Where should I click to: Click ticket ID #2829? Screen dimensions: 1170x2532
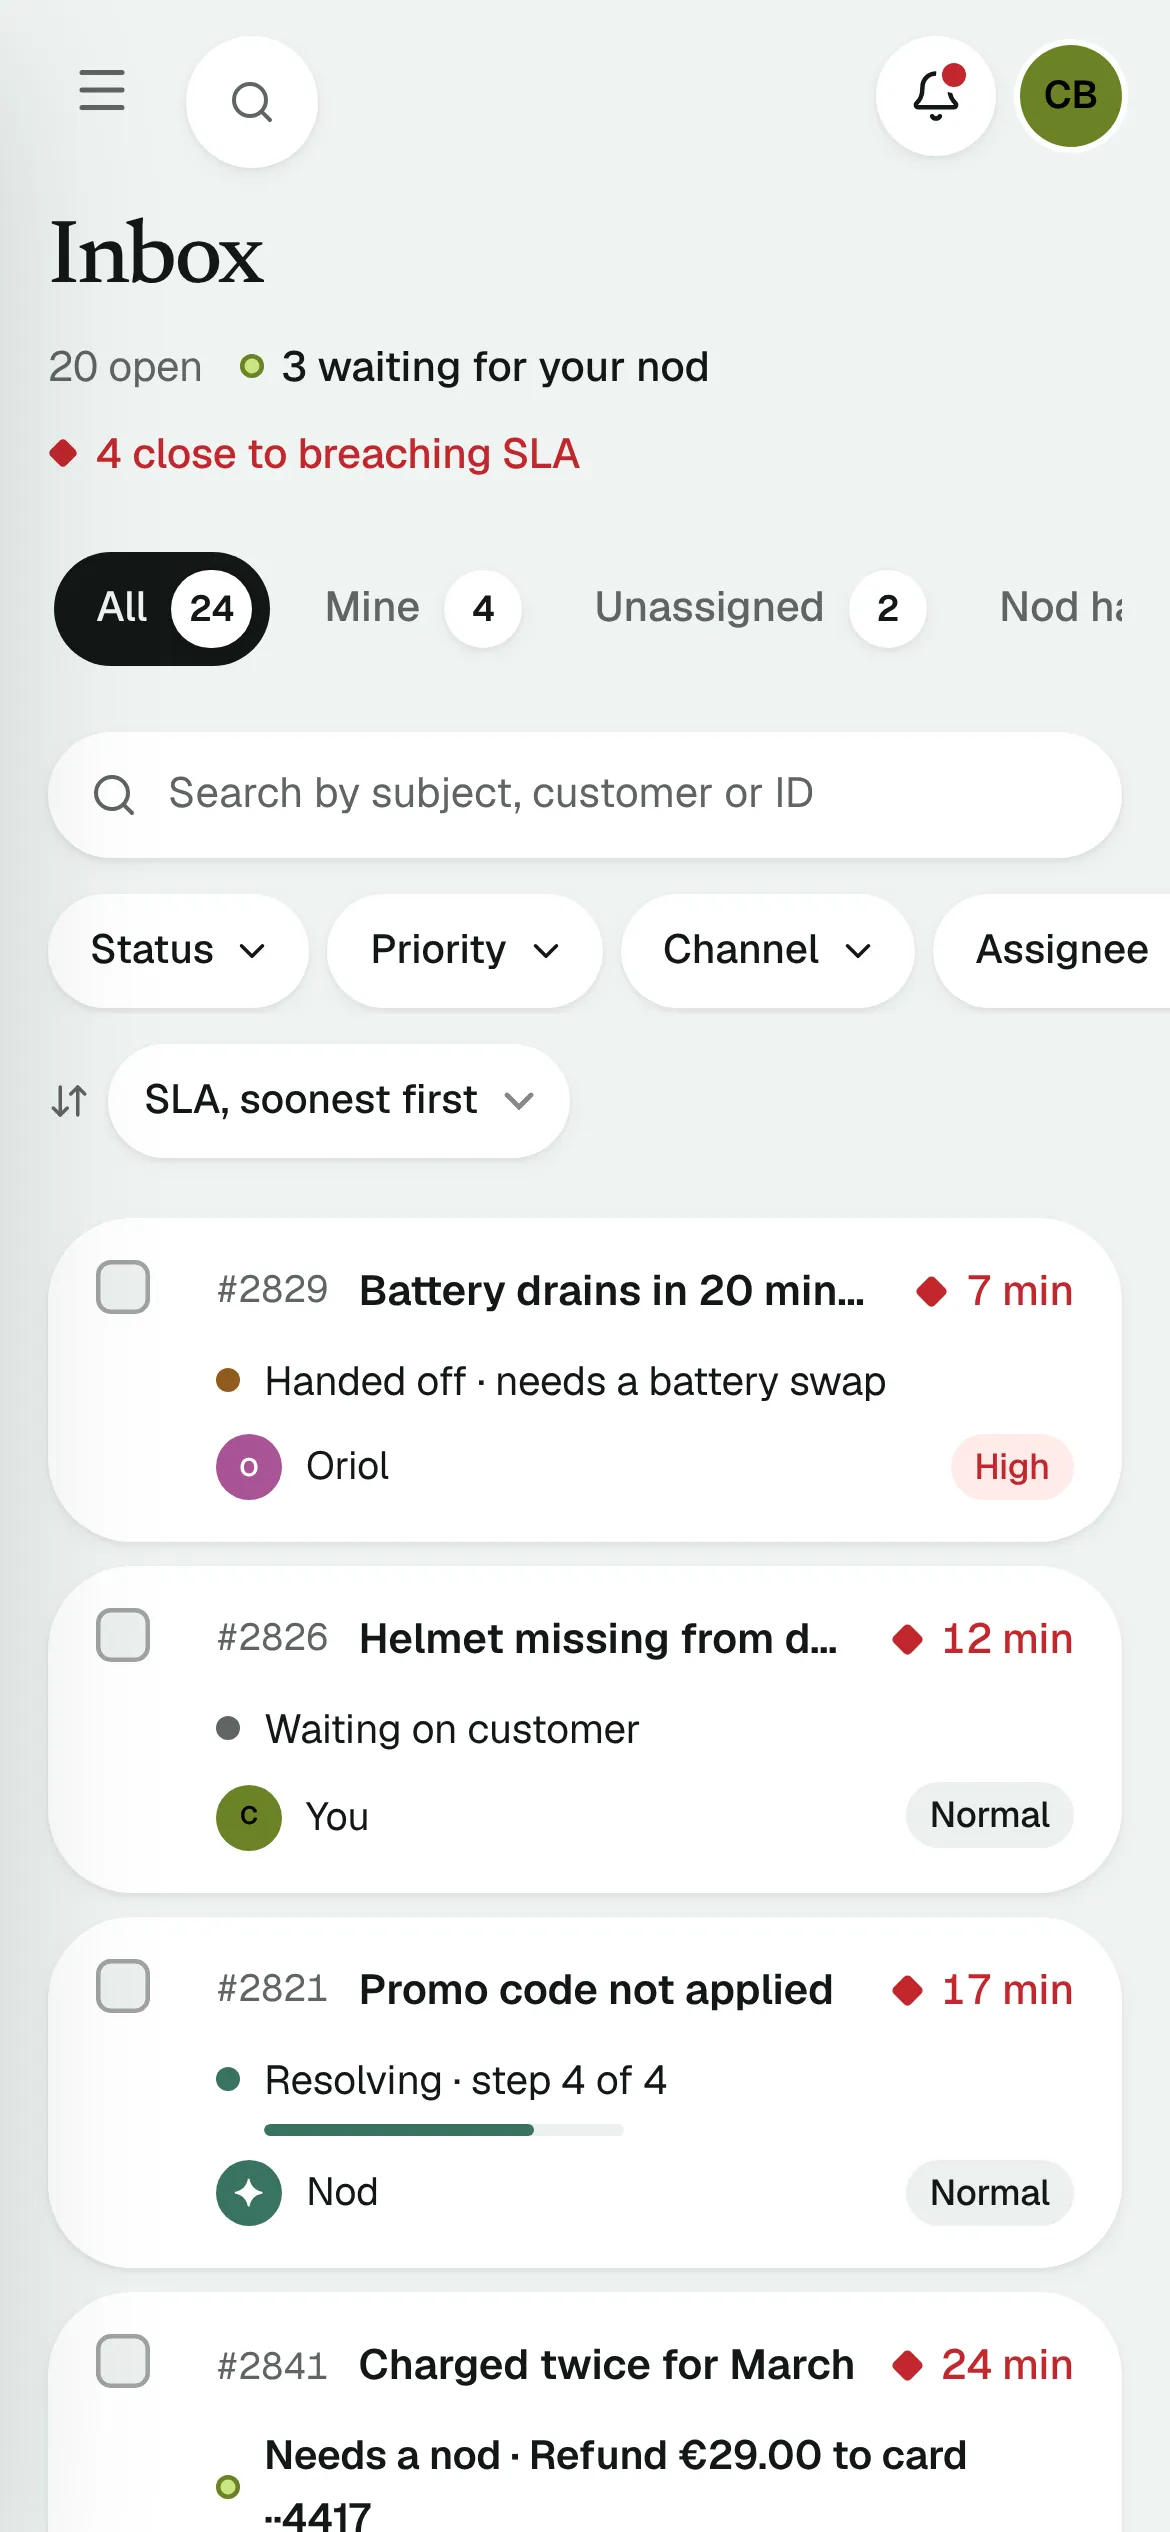(x=273, y=1290)
